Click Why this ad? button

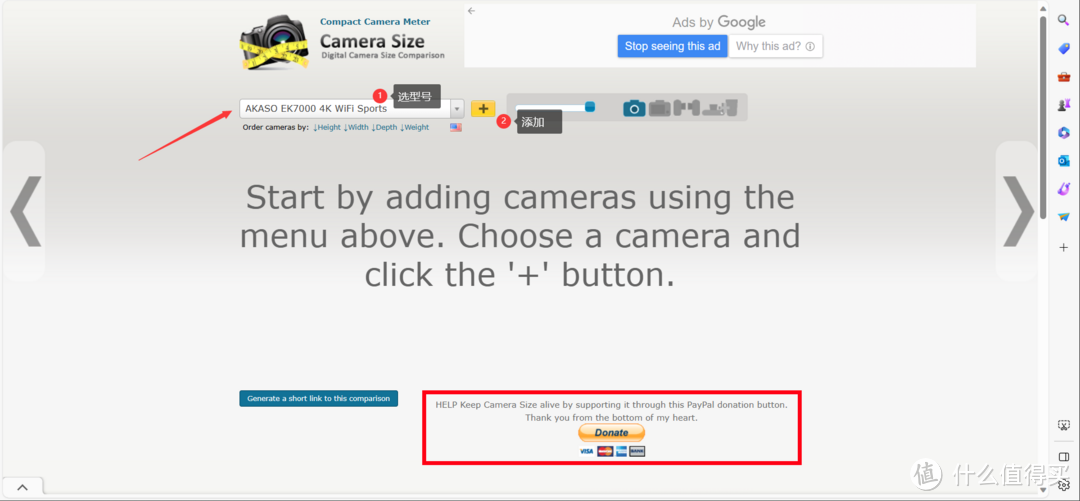pyautogui.click(x=776, y=46)
